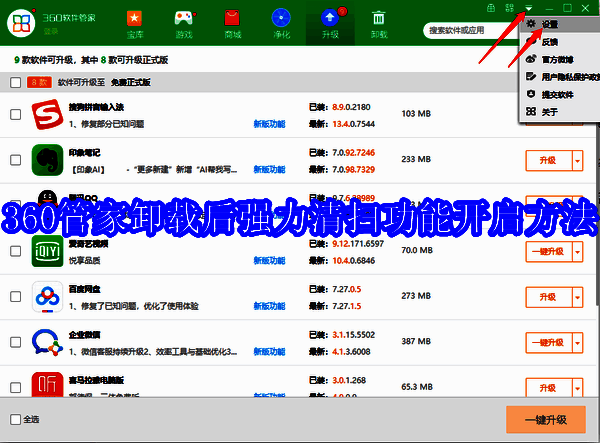Screen dimensions: 600x443
Task: Open 新版功能 link for 爱奇艺视频
Action: 269,261
